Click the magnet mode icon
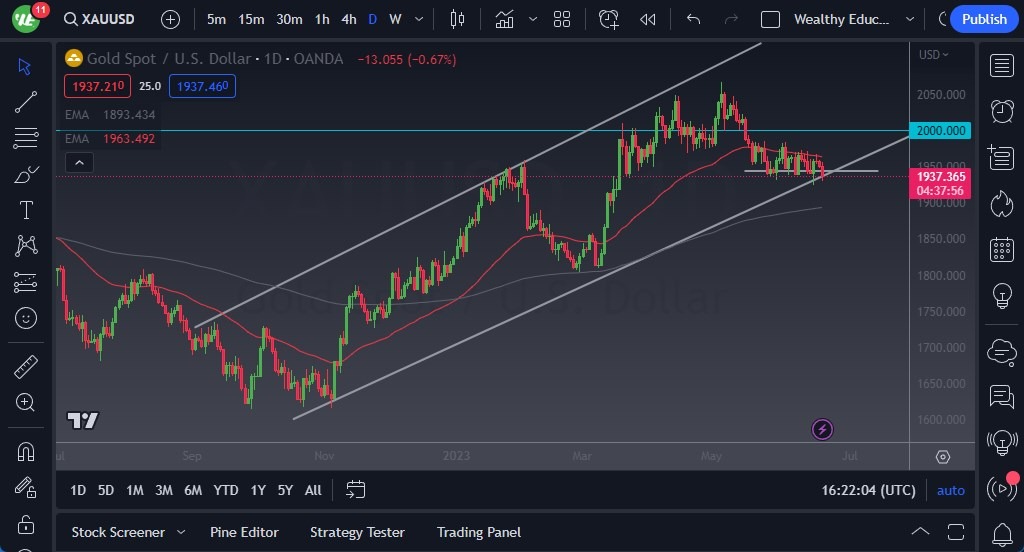The image size is (1024, 552). (x=26, y=451)
